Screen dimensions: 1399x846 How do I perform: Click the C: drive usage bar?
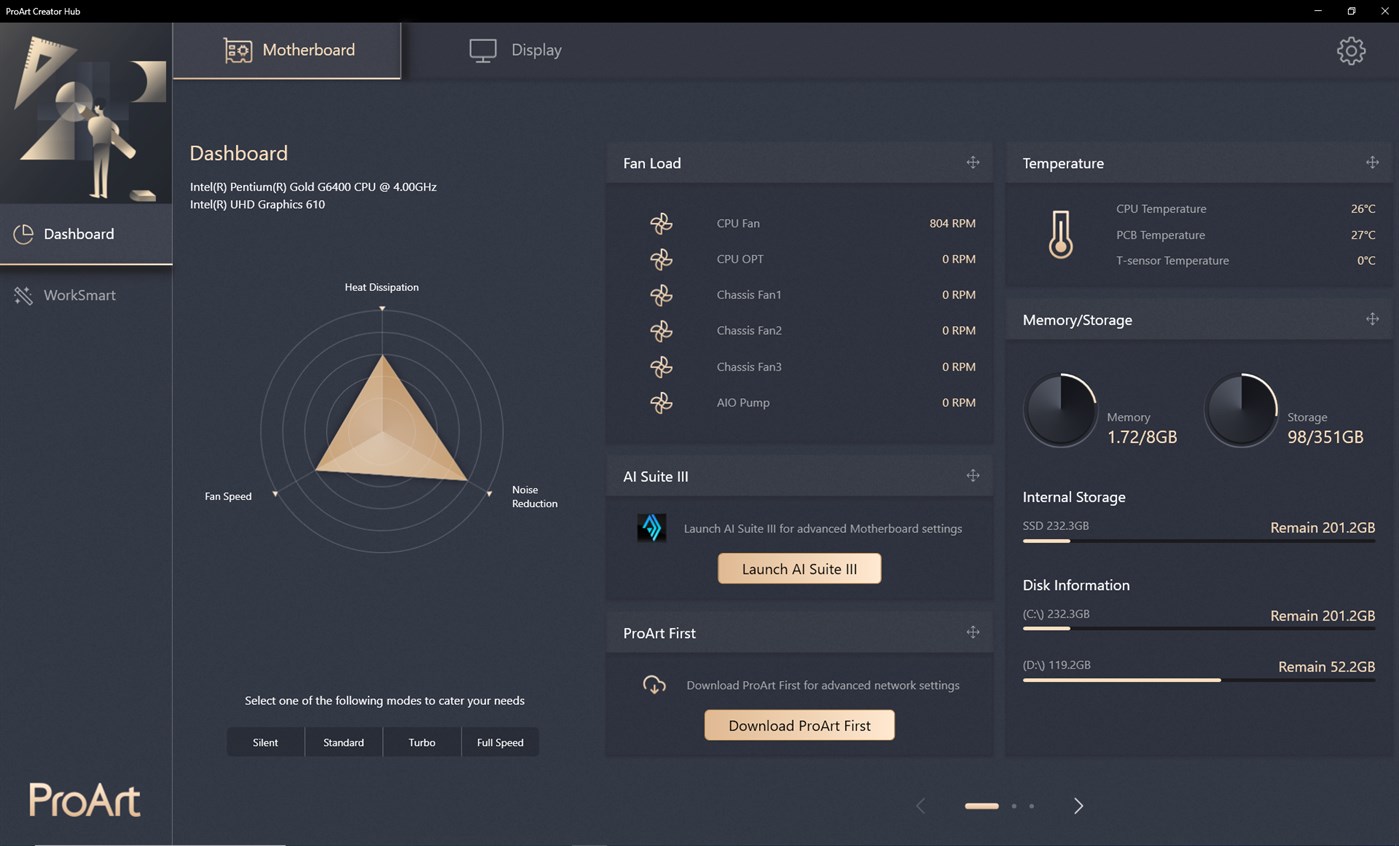[x=1199, y=629]
